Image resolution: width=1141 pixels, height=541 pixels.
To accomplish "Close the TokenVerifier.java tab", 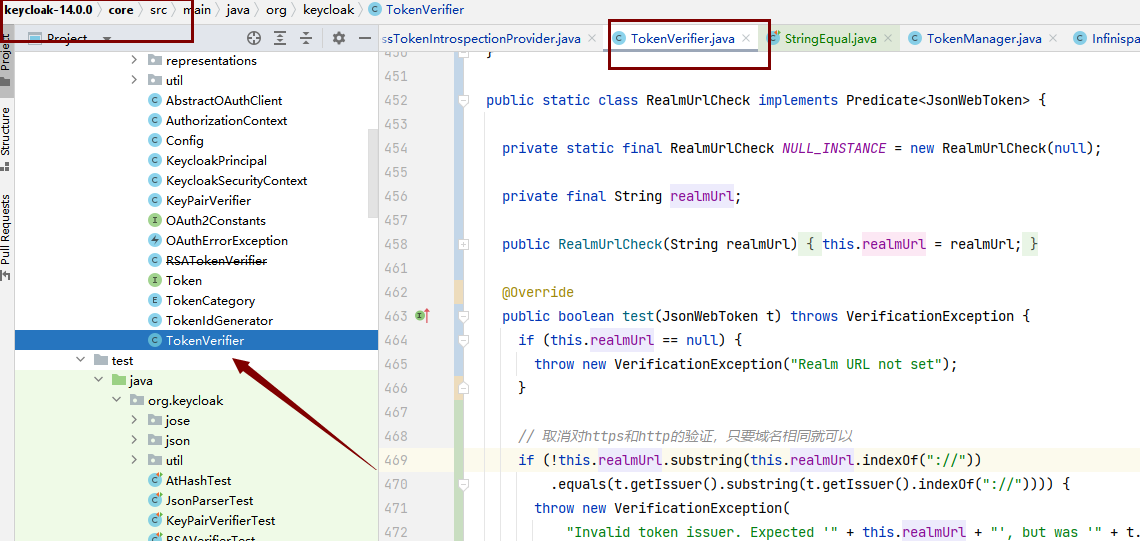I will click(x=746, y=39).
